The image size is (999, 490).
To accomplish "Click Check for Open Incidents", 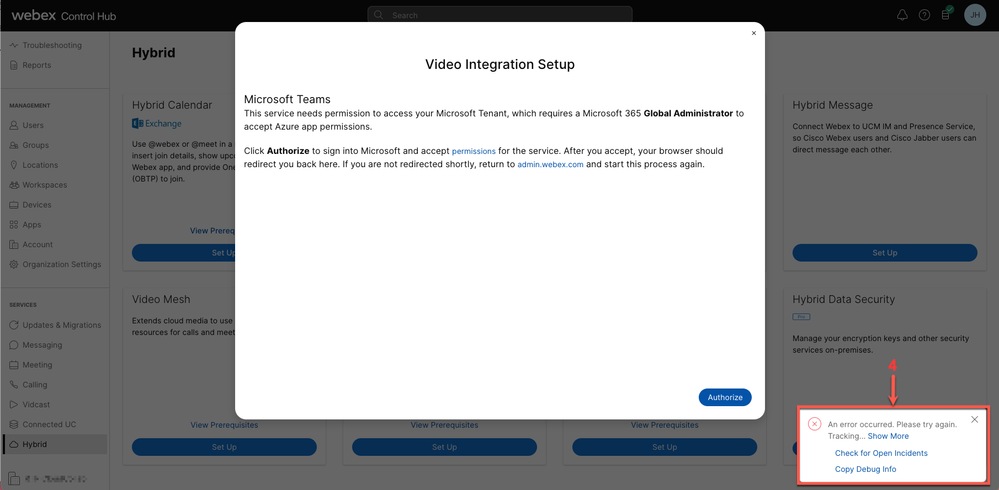I will [881, 453].
